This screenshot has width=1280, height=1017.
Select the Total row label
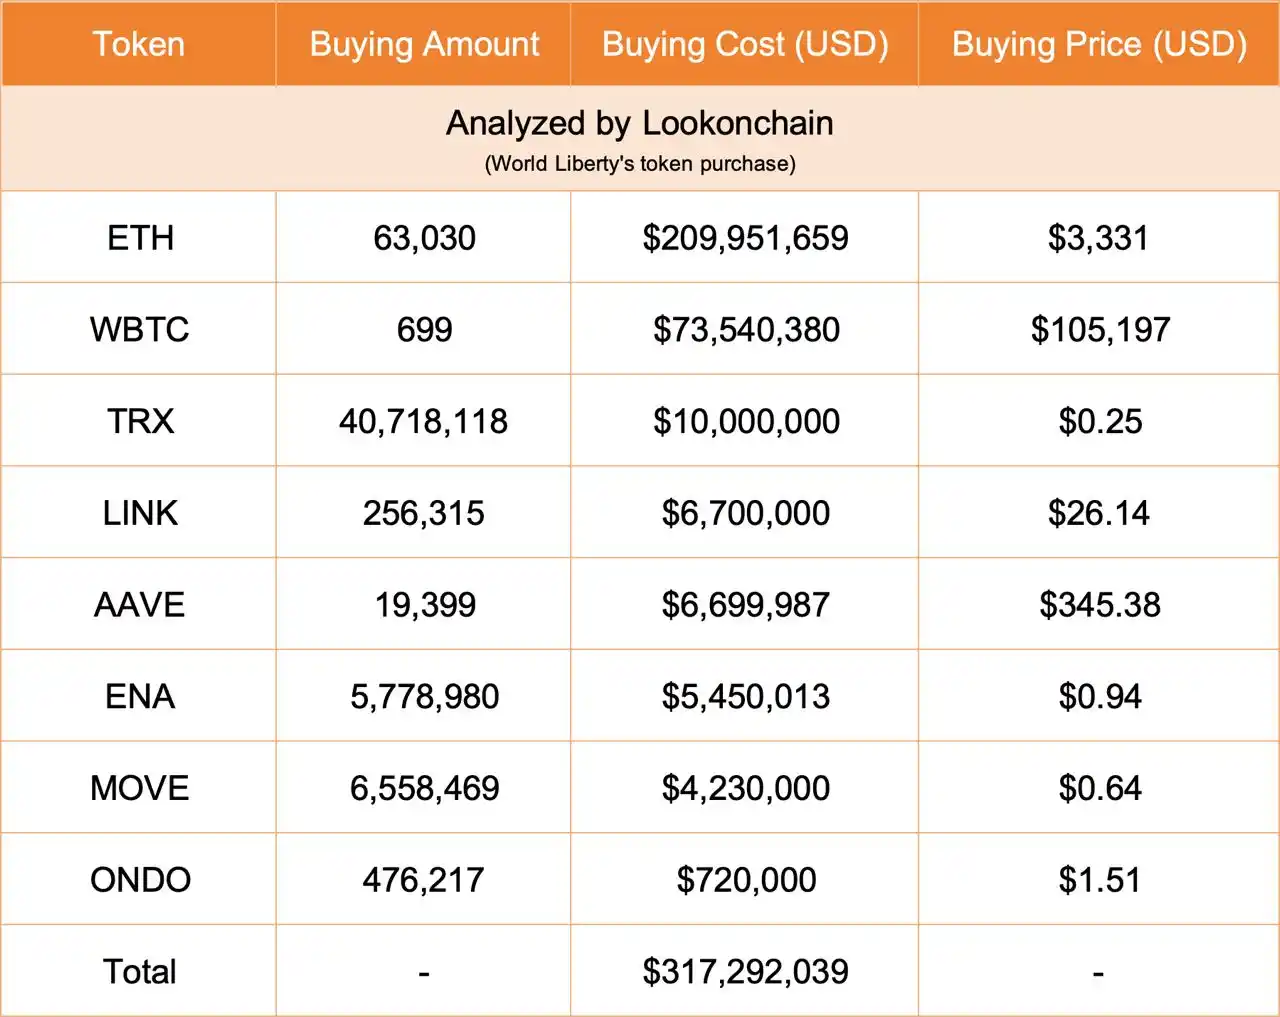click(140, 972)
